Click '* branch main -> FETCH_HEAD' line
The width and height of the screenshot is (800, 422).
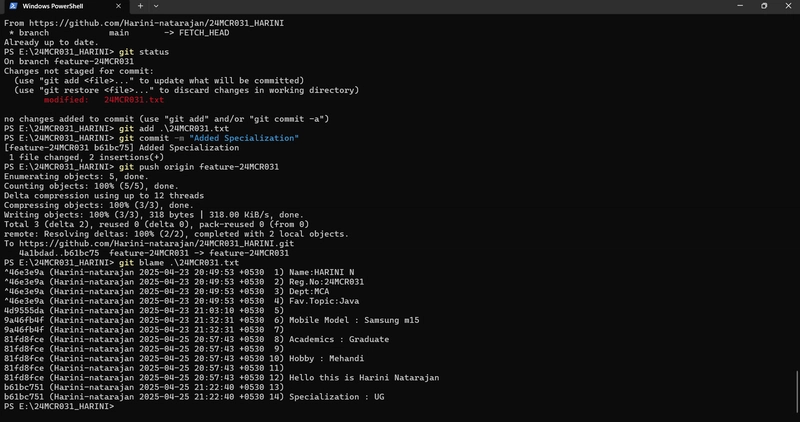pos(119,33)
